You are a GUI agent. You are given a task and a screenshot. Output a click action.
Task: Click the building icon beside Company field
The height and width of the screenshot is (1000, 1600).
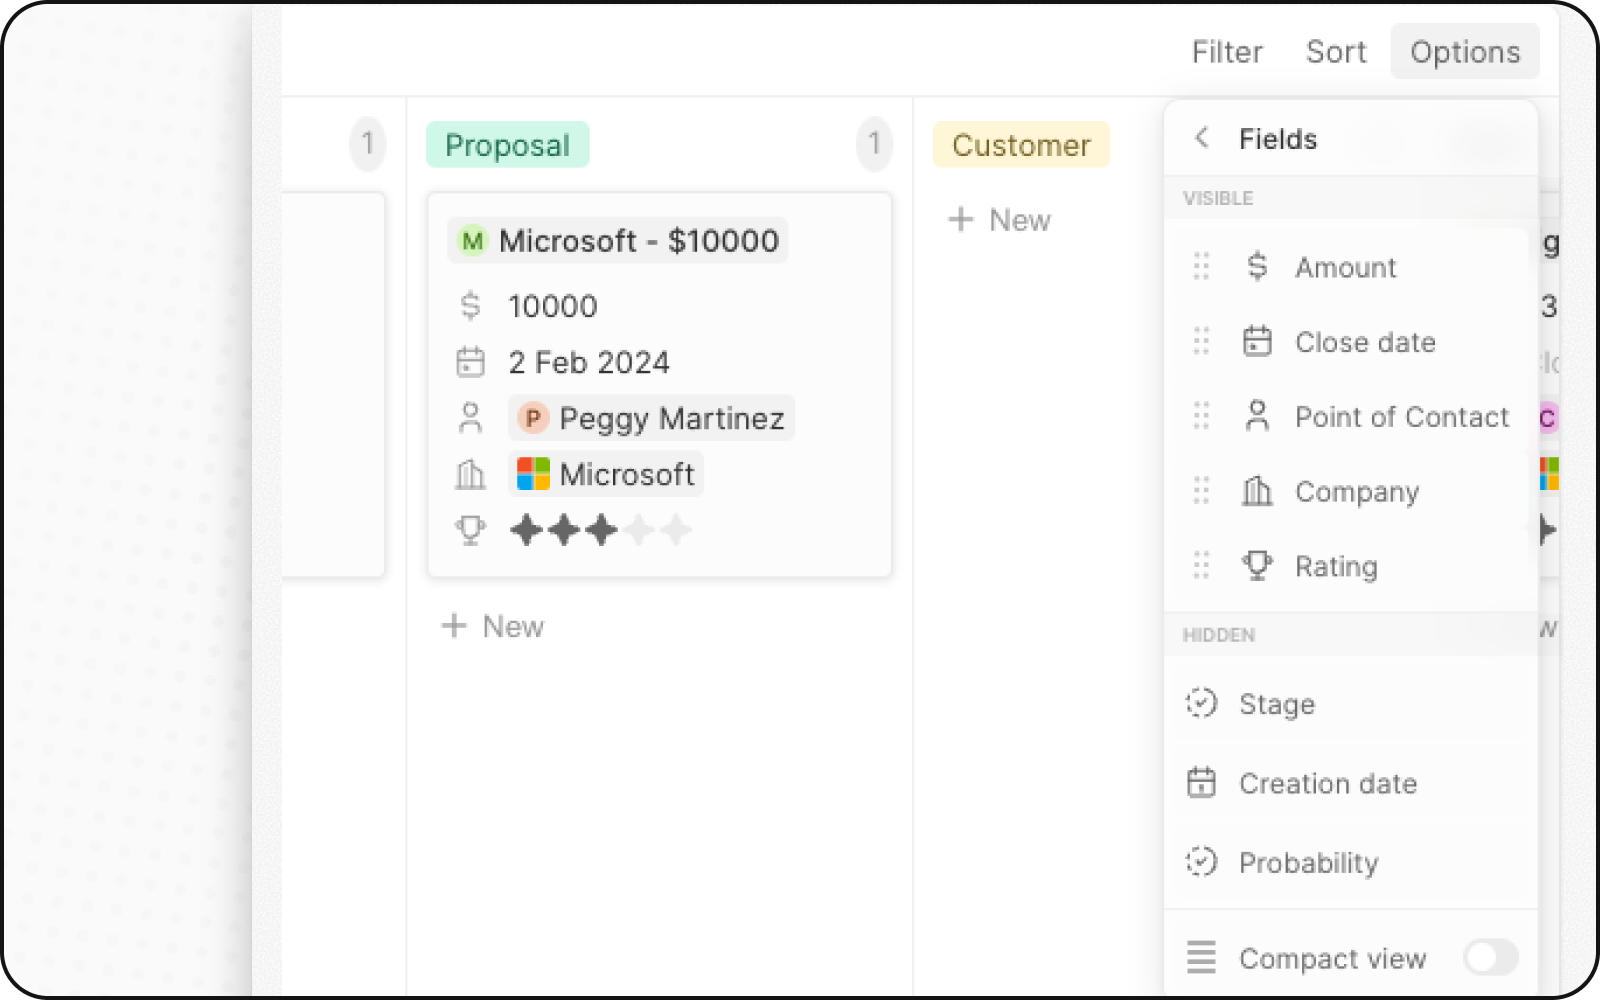1257,491
